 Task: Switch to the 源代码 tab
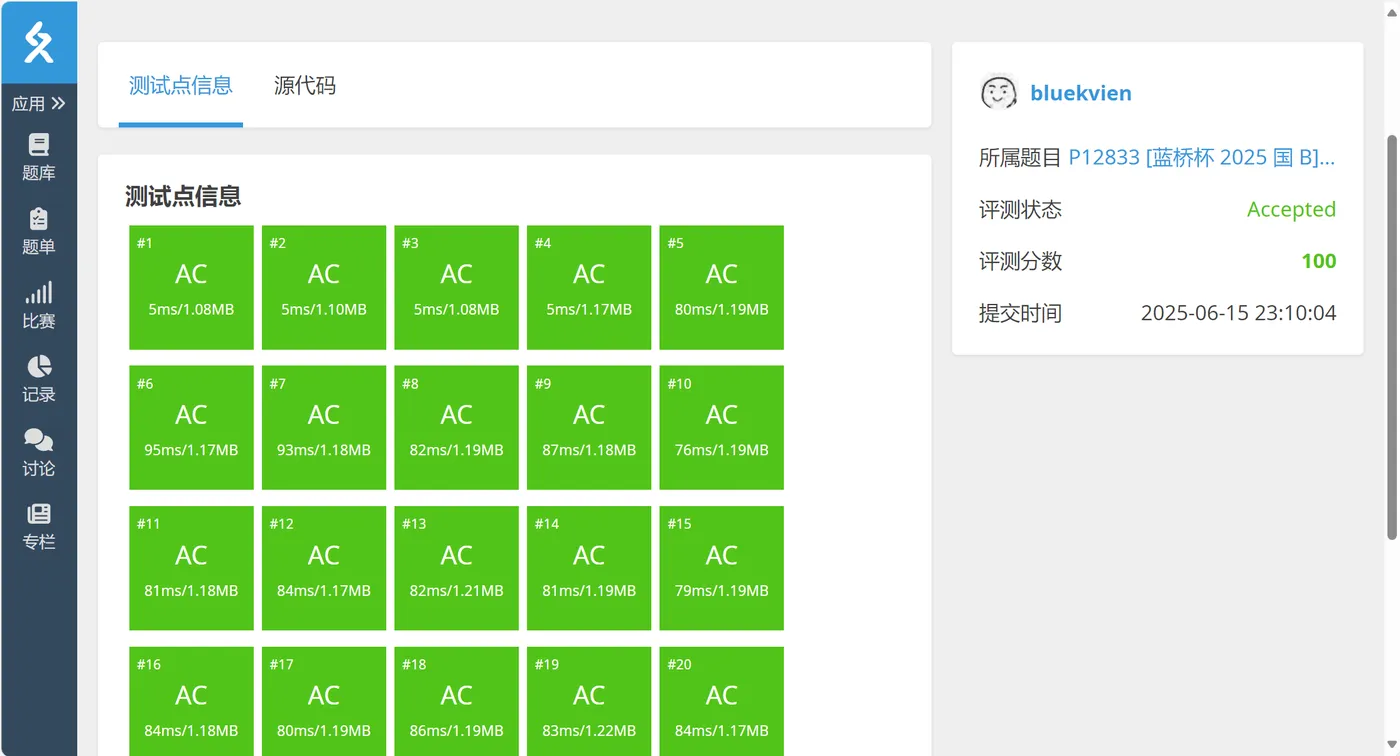click(x=305, y=86)
